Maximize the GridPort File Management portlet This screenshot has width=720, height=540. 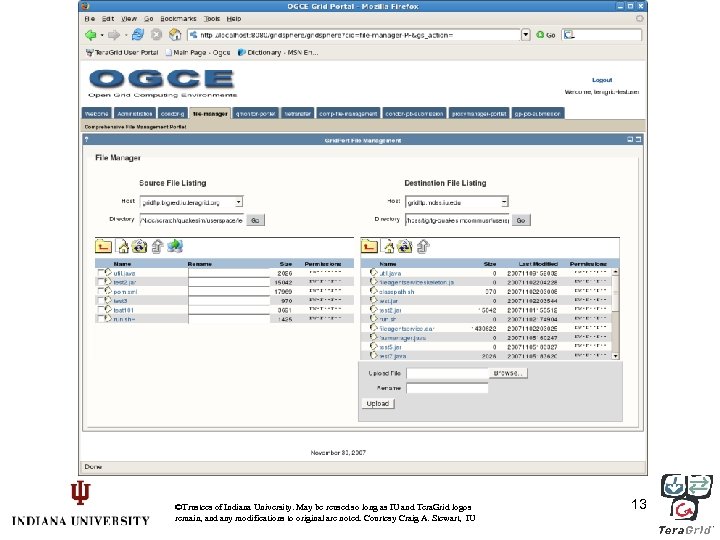tap(638, 140)
